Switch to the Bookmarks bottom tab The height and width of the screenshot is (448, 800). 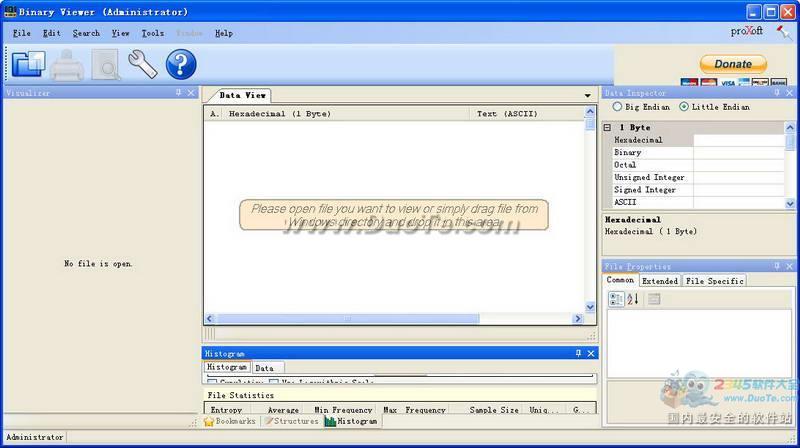pos(230,421)
